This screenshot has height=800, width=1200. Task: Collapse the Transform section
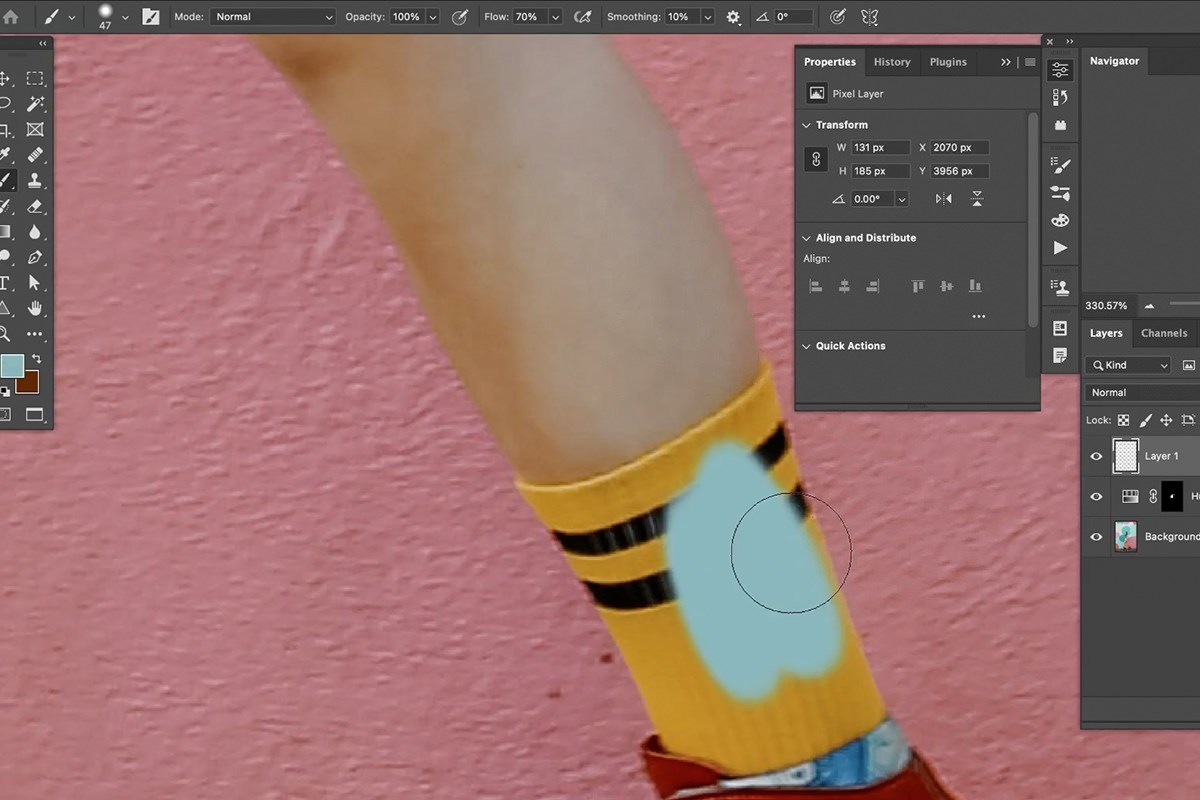pyautogui.click(x=806, y=125)
